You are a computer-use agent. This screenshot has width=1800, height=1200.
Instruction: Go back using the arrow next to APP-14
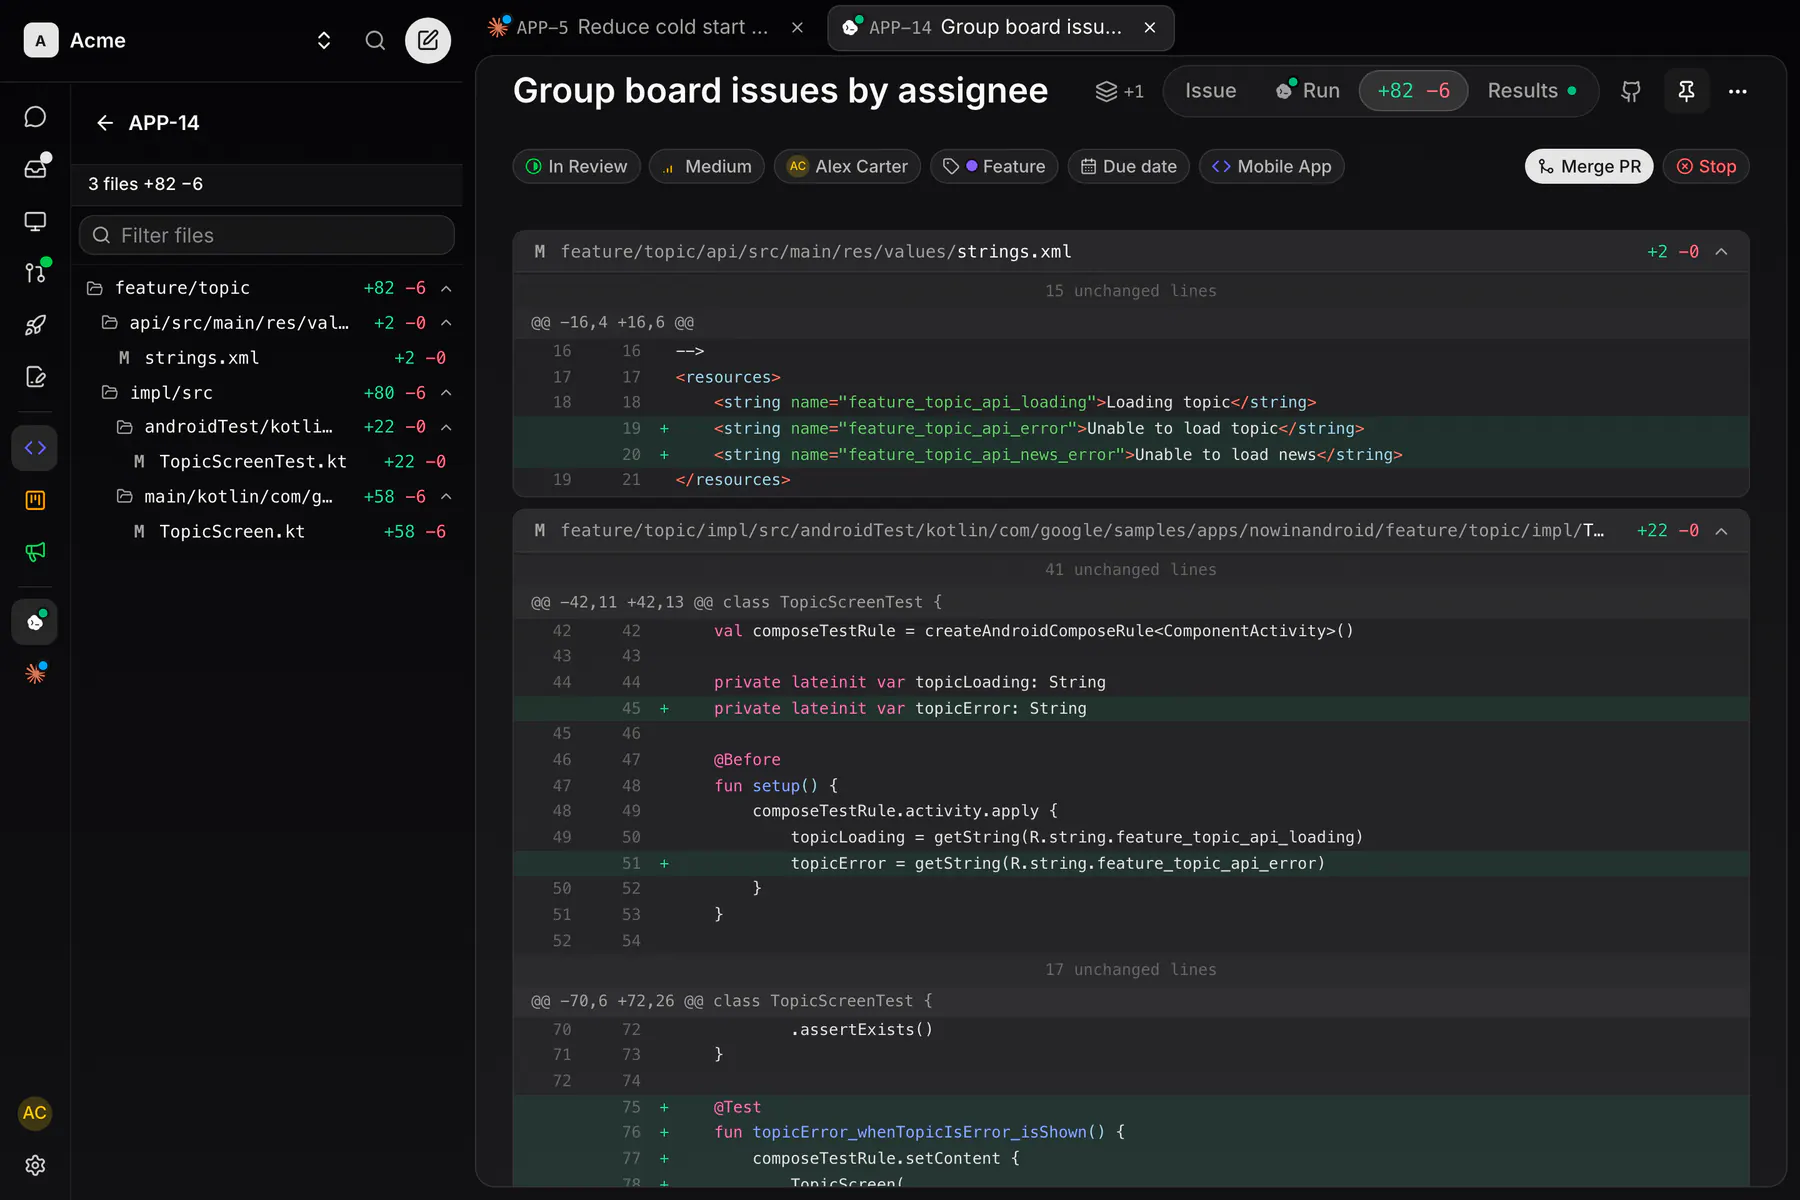point(105,123)
